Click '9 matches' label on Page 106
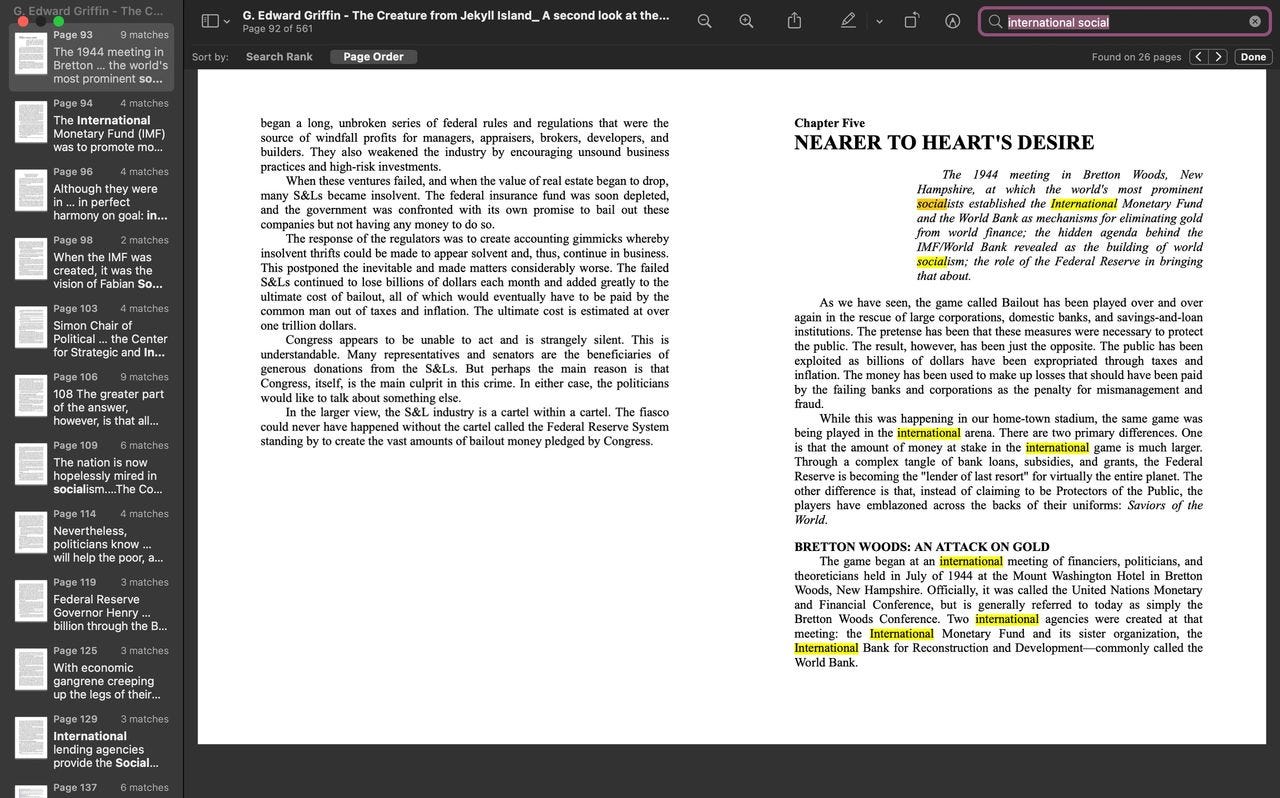This screenshot has width=1280, height=798. click(x=144, y=377)
